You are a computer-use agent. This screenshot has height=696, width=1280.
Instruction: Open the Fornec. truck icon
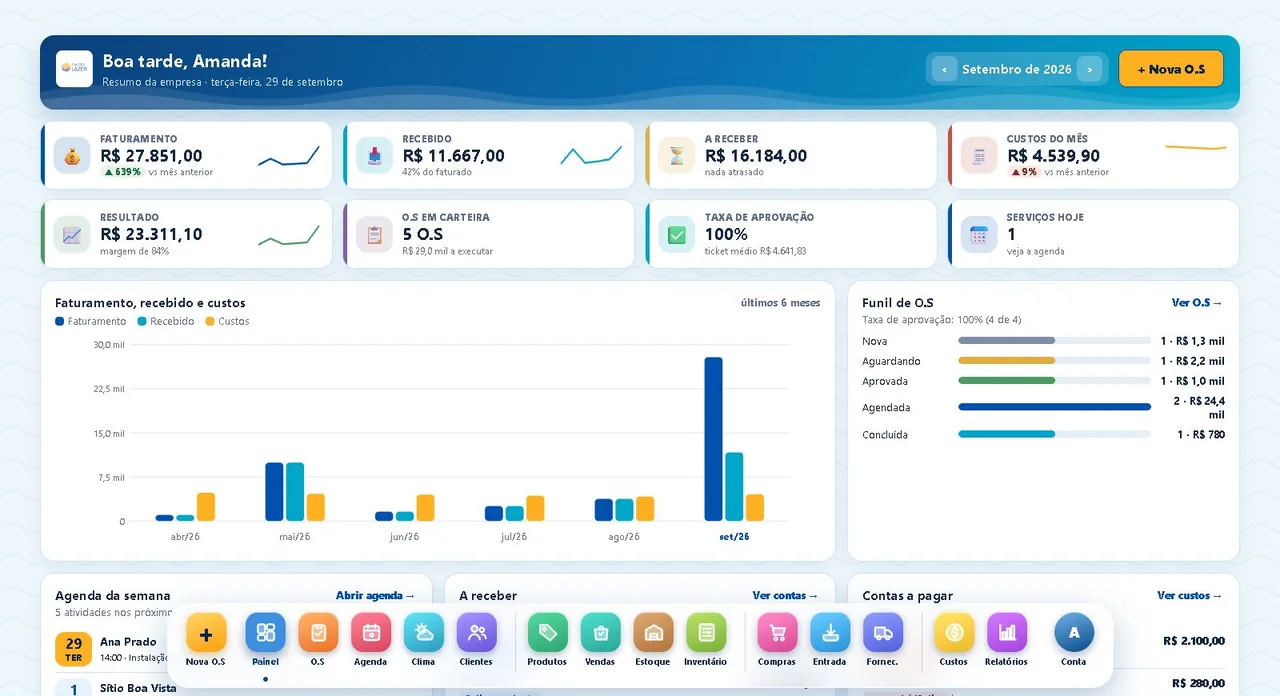883,633
